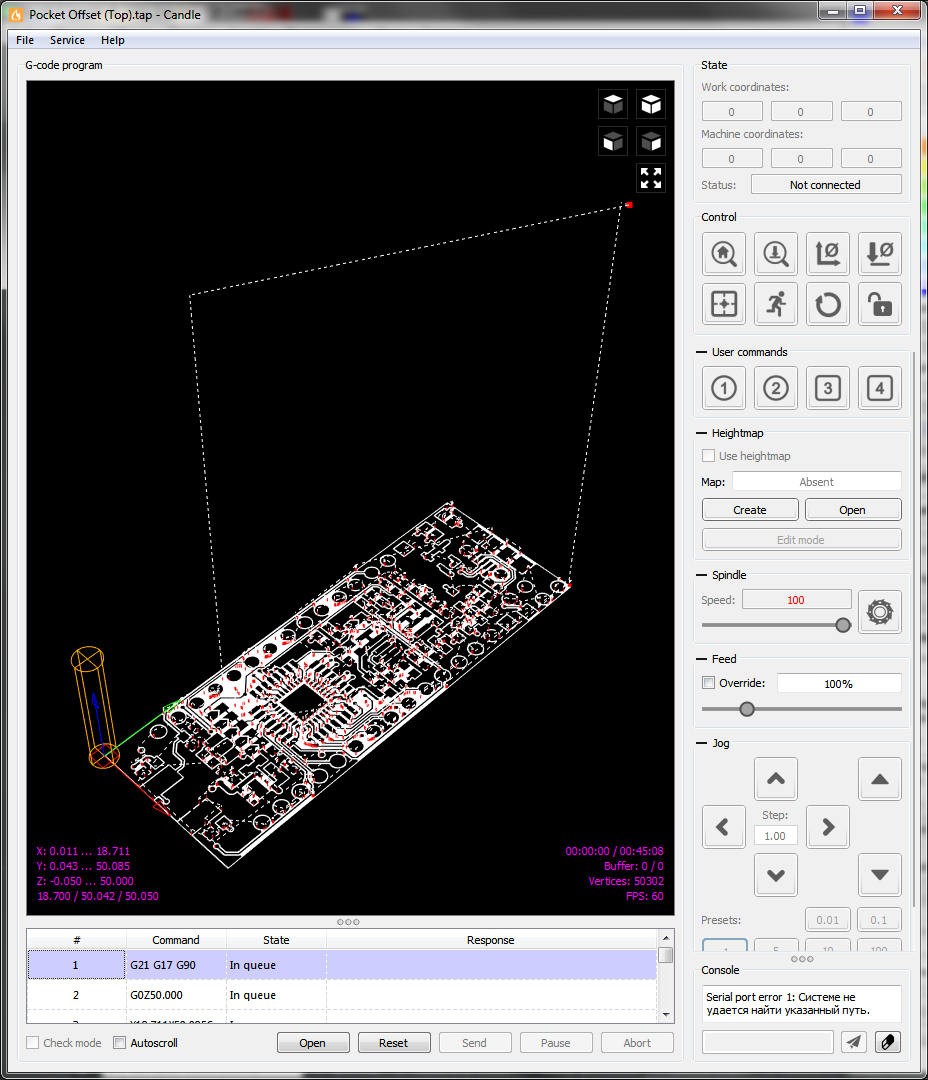Enable the Autoscroll checkbox
The image size is (928, 1080).
[x=119, y=1043]
